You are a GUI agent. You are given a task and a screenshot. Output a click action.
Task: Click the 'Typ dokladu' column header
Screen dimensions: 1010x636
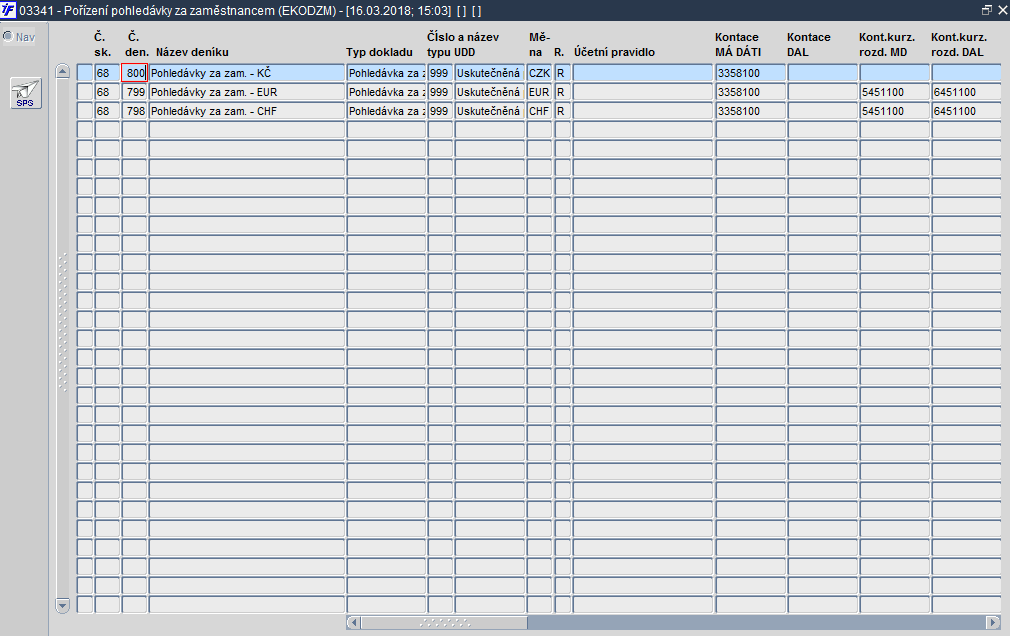point(379,52)
